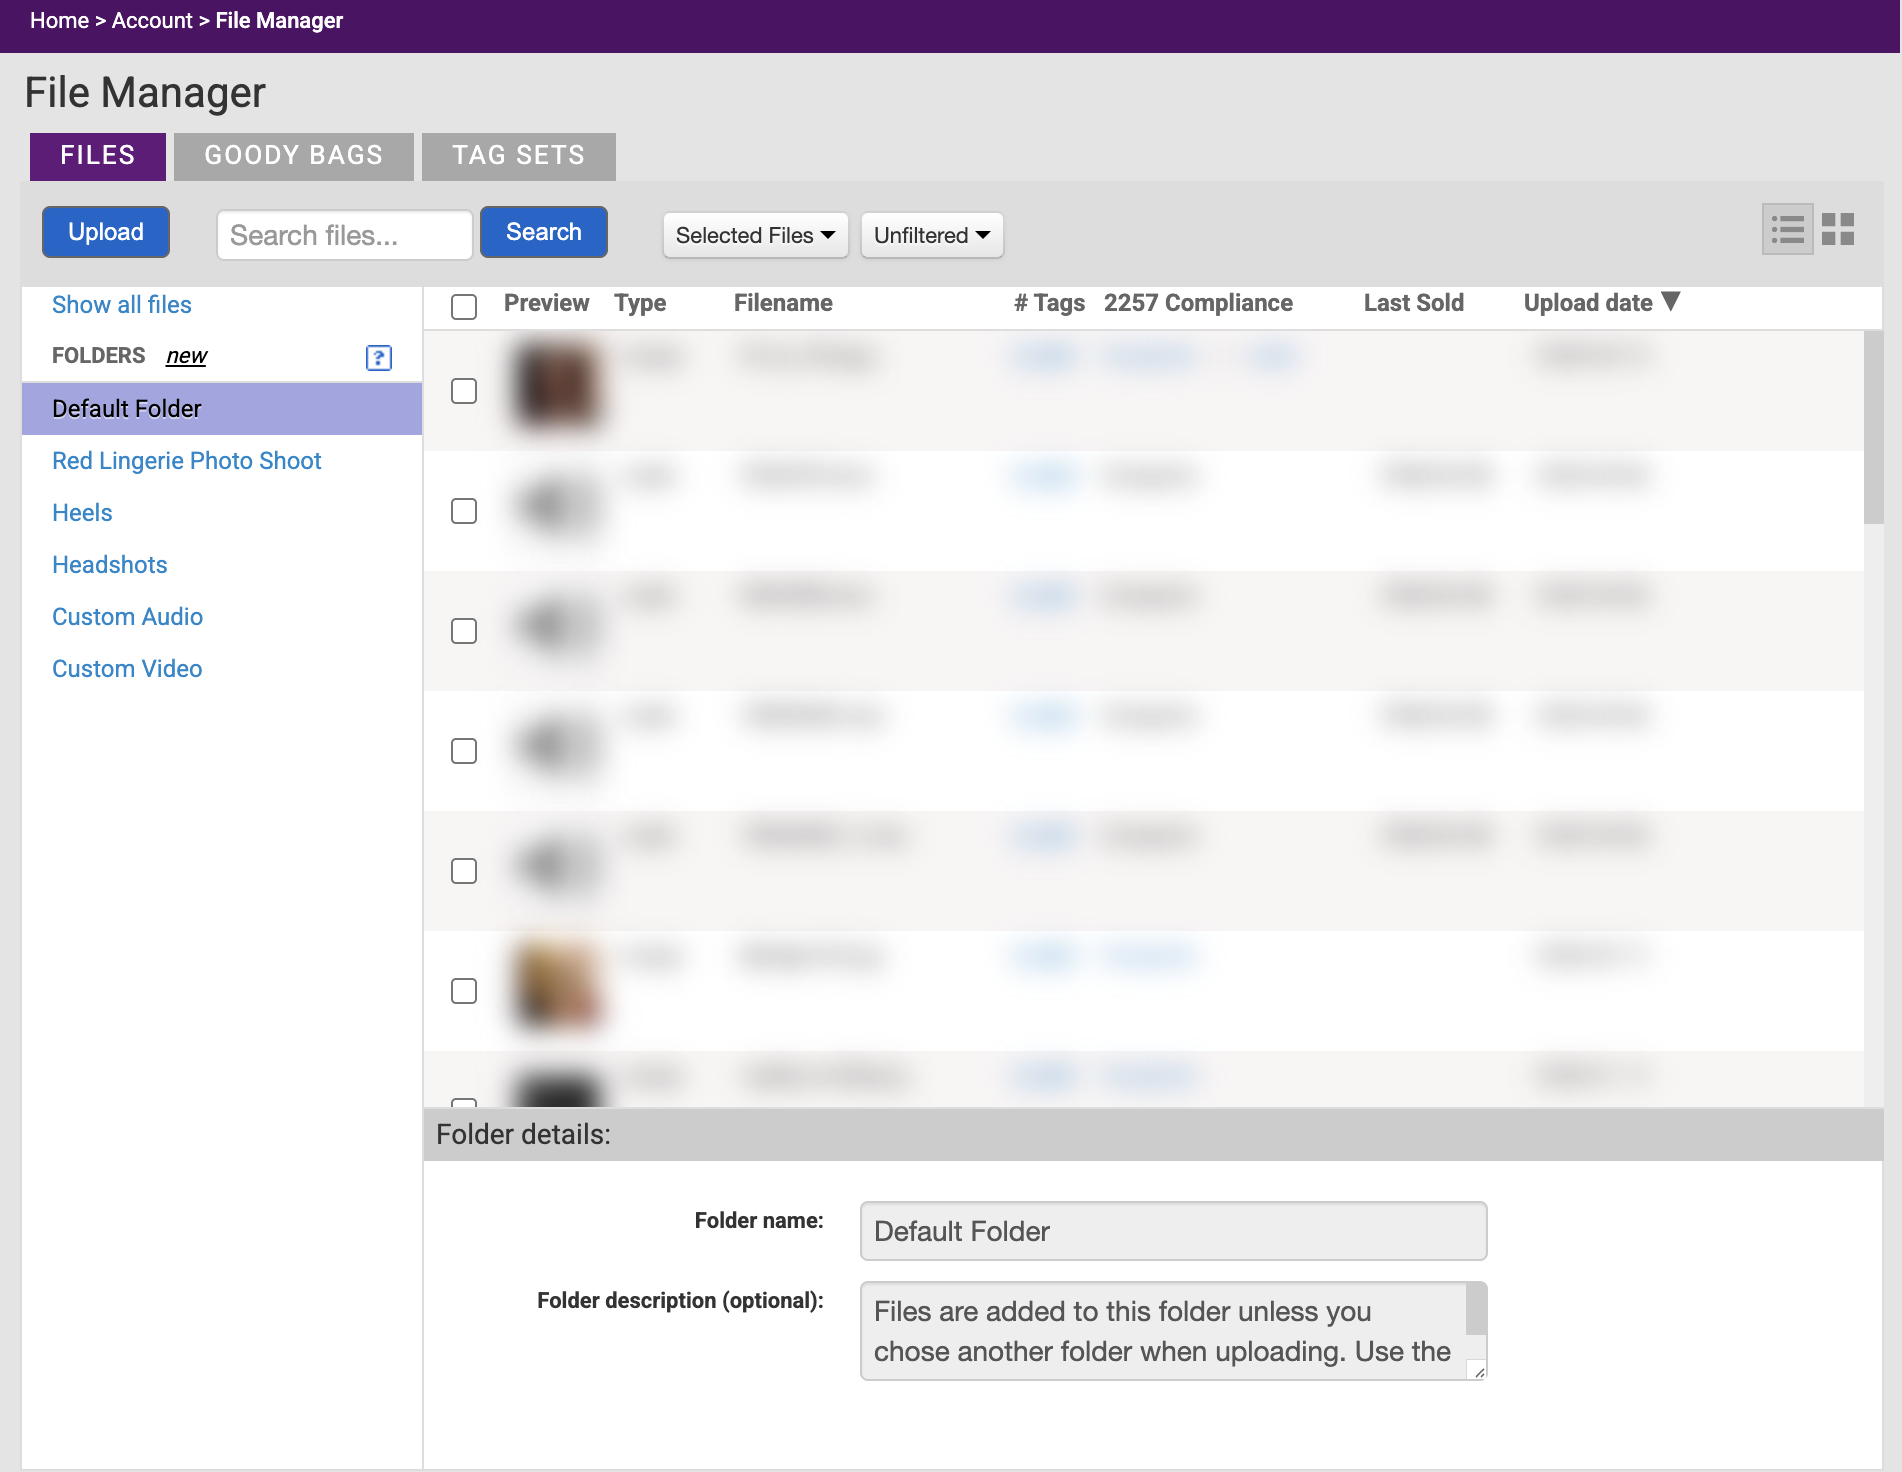Click File Manager in breadcrumb

(279, 21)
